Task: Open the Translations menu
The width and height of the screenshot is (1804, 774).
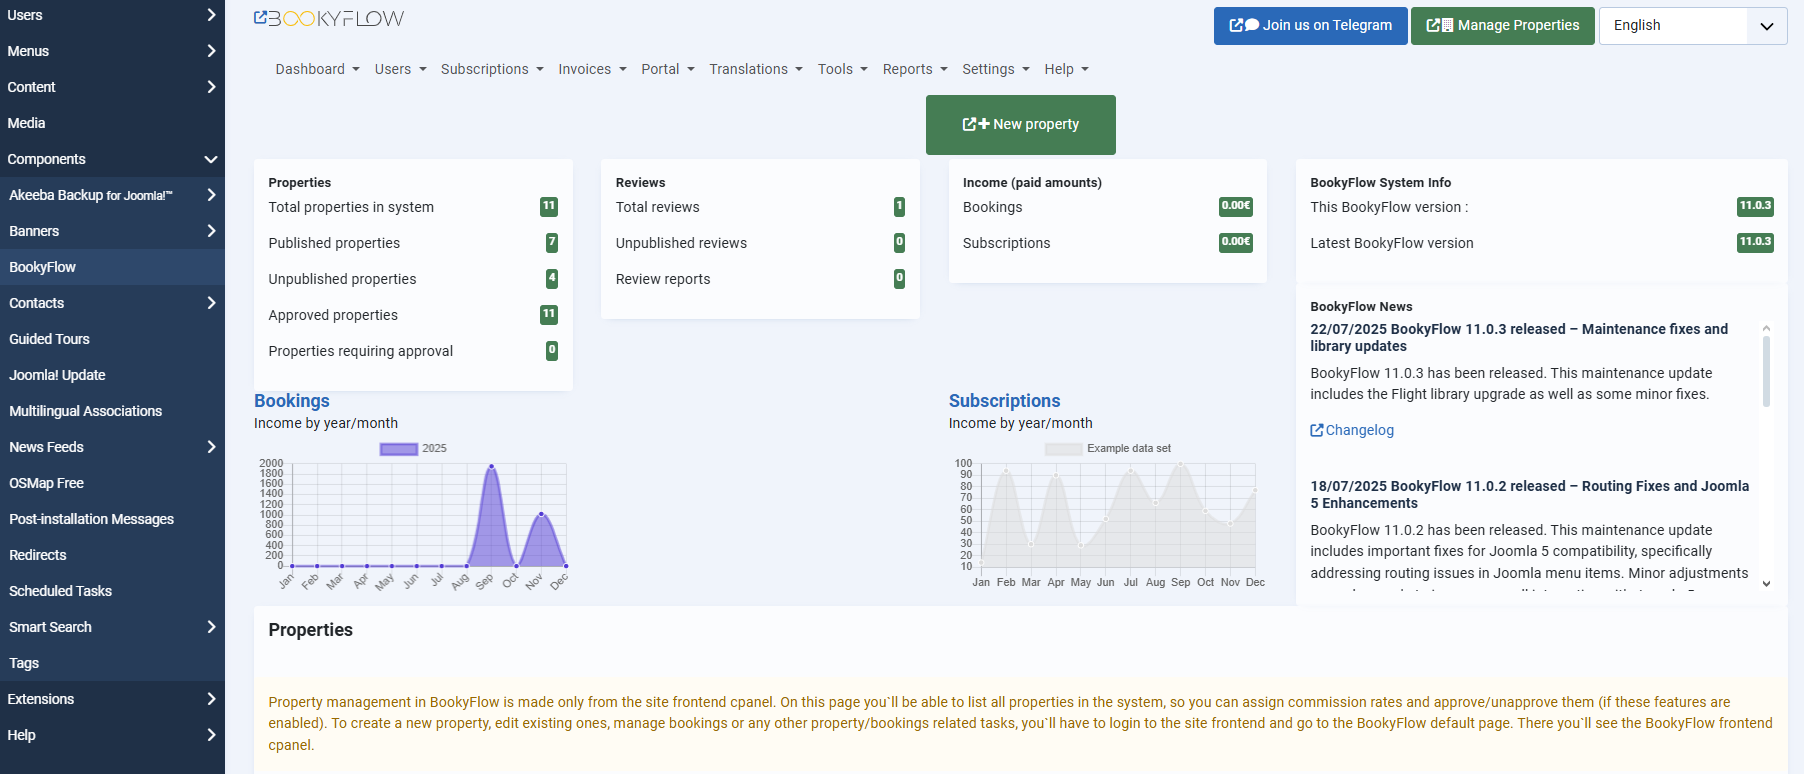Action: pos(755,69)
